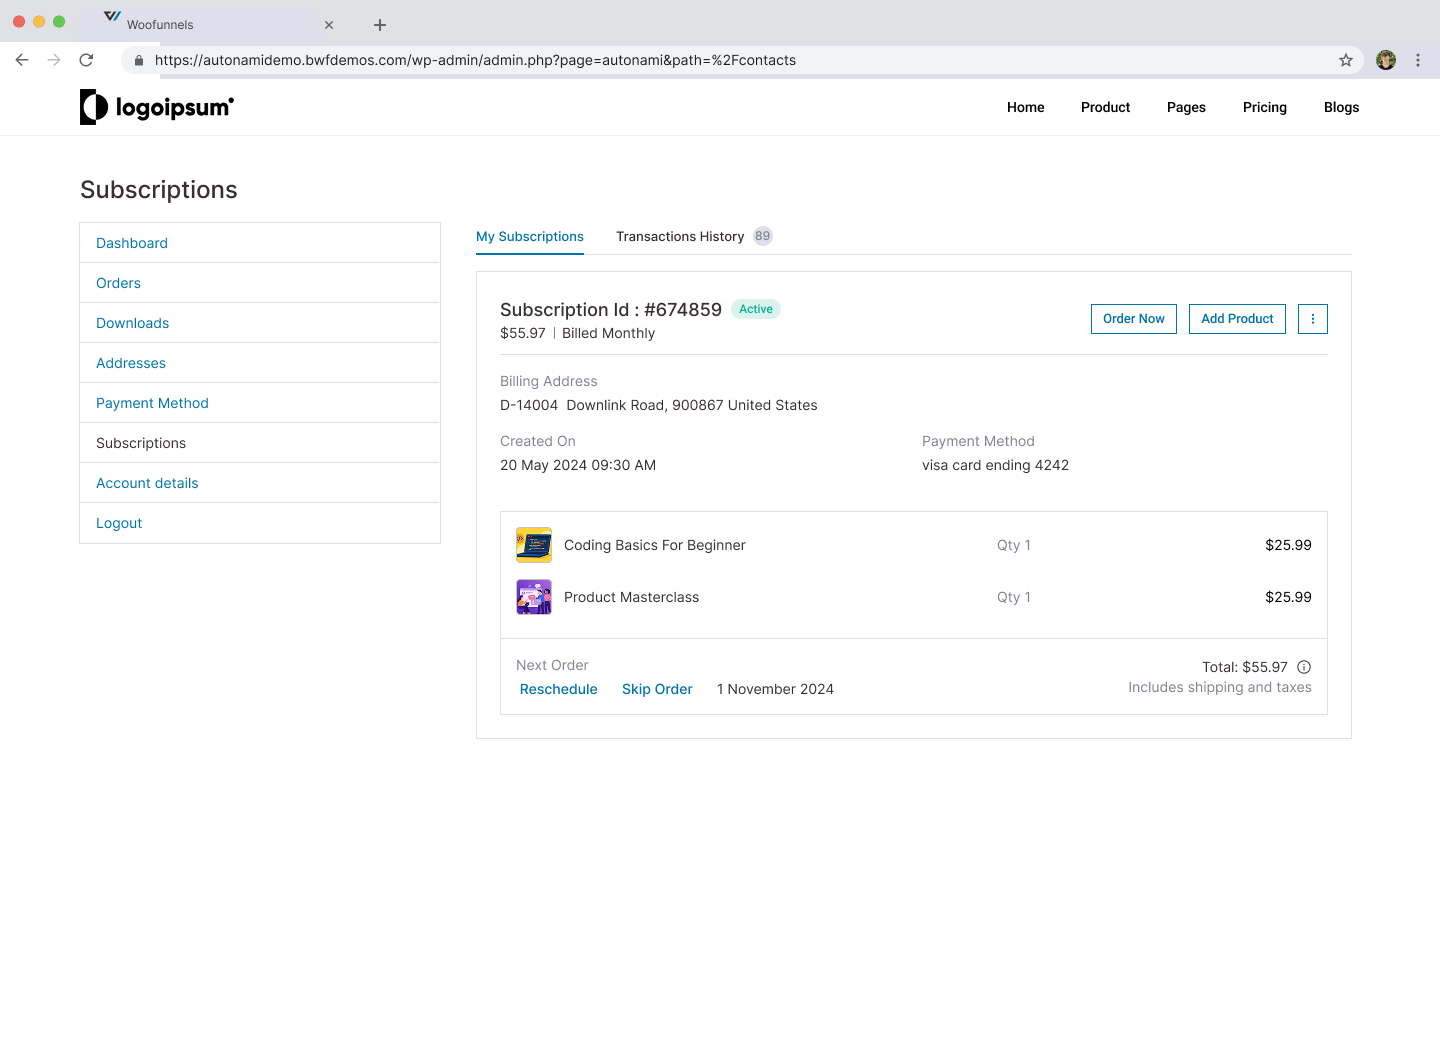1440x1044 pixels.
Task: Click the logoipsum site logo
Action: (156, 107)
